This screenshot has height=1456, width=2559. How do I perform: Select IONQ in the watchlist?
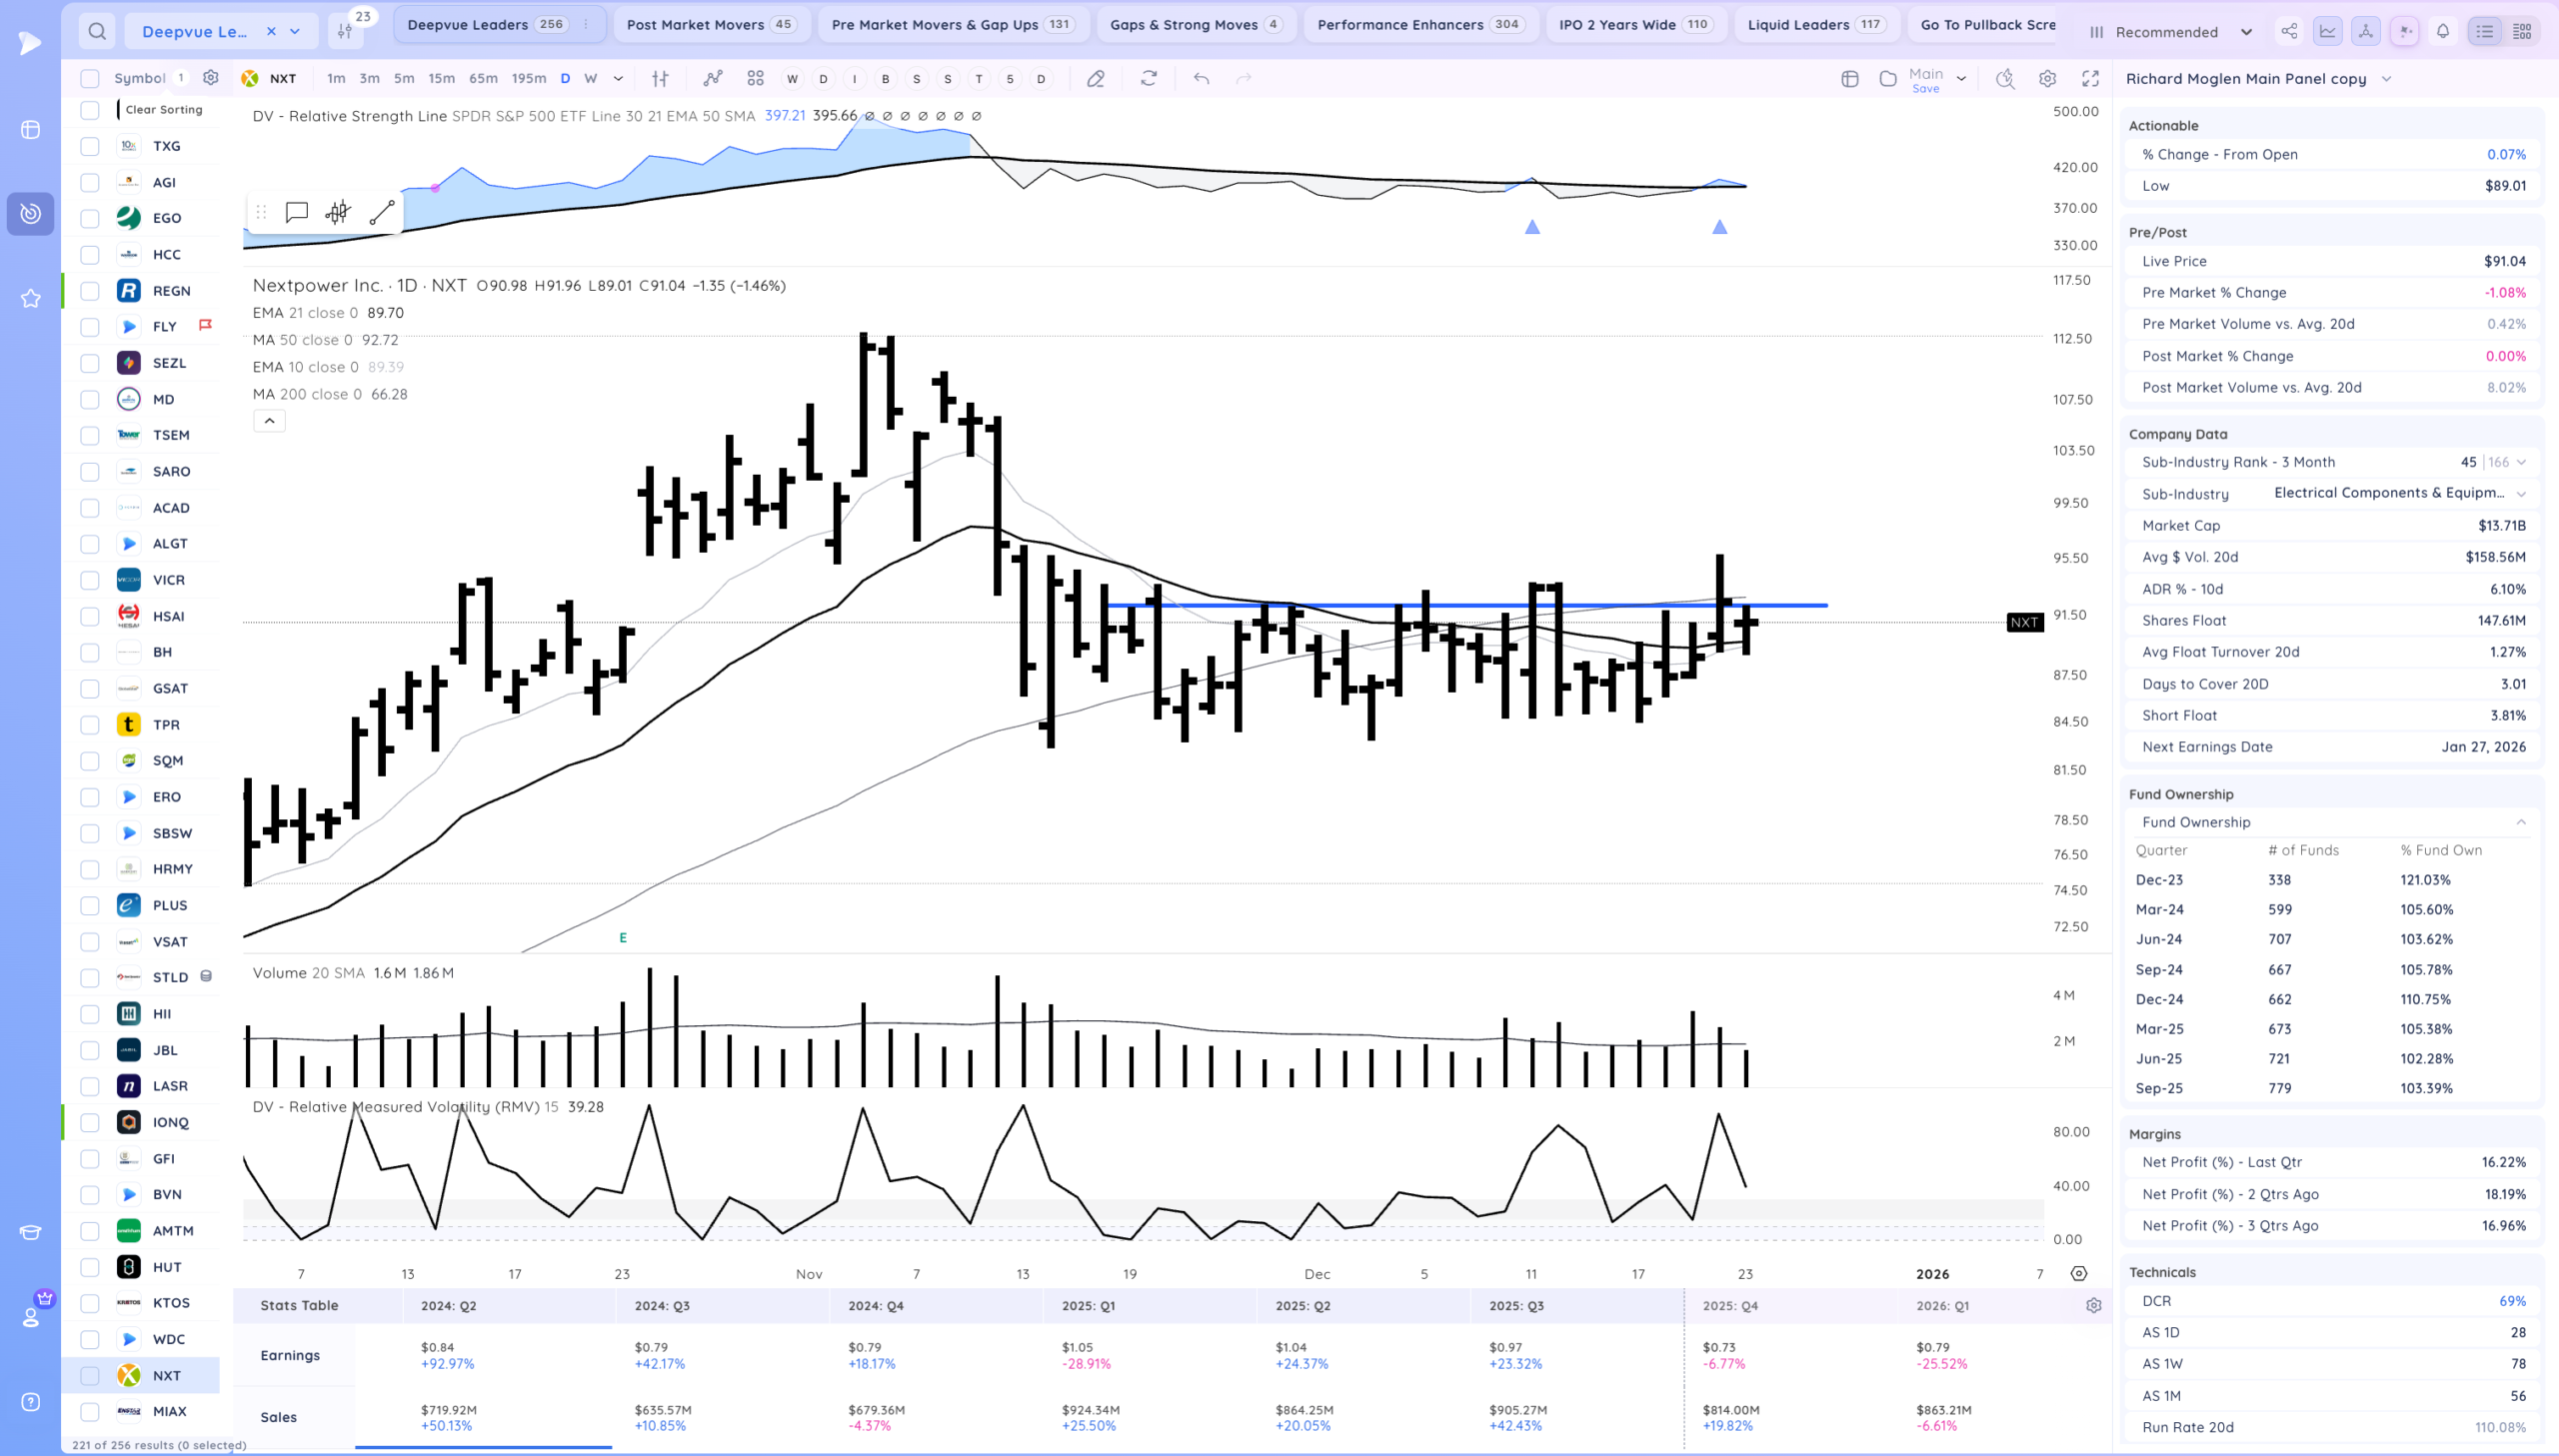(170, 1122)
